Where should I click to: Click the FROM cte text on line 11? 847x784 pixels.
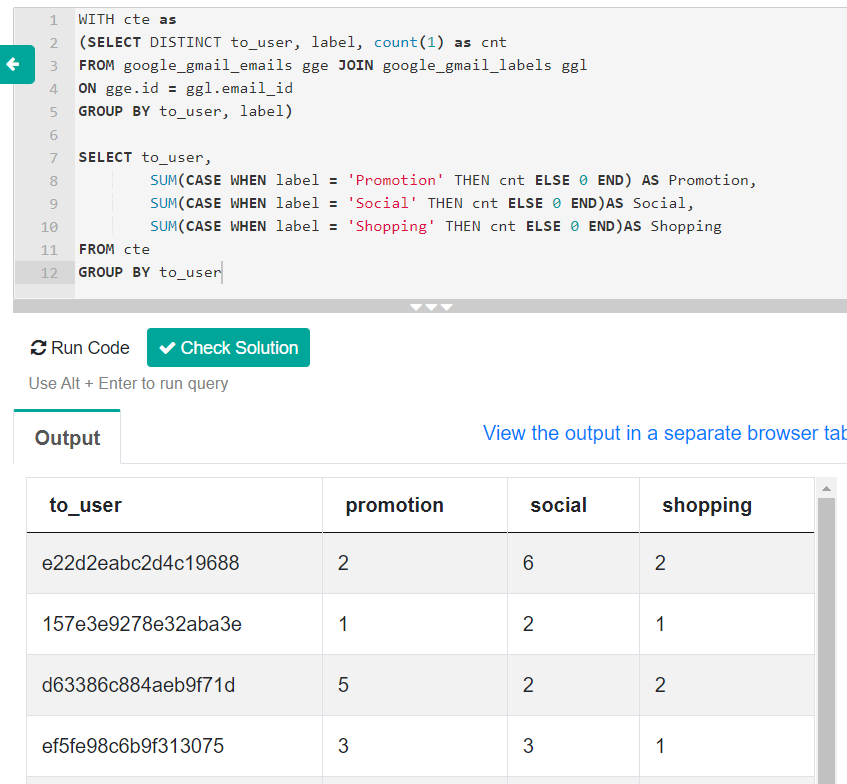tap(114, 249)
